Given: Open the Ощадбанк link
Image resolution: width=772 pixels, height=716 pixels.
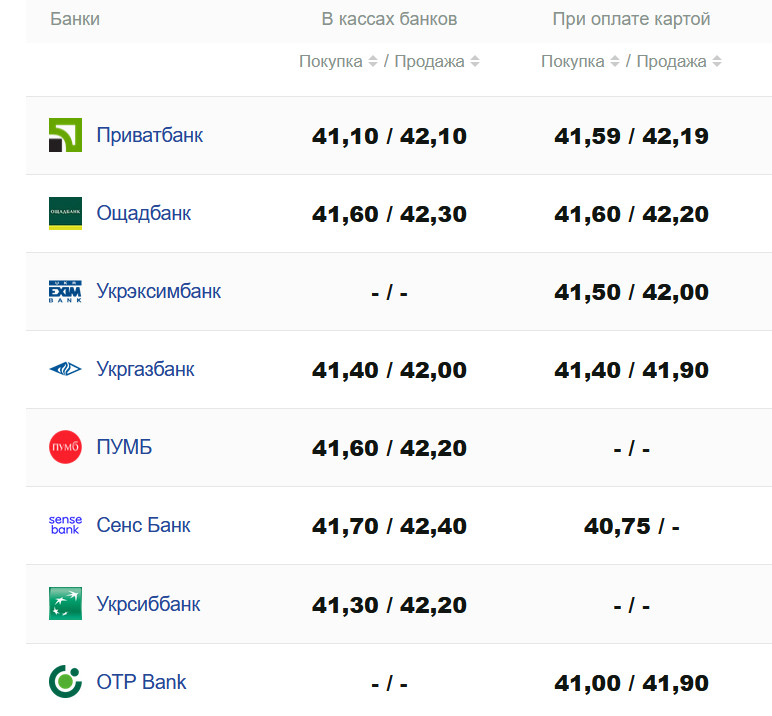Looking at the screenshot, I should click(144, 213).
